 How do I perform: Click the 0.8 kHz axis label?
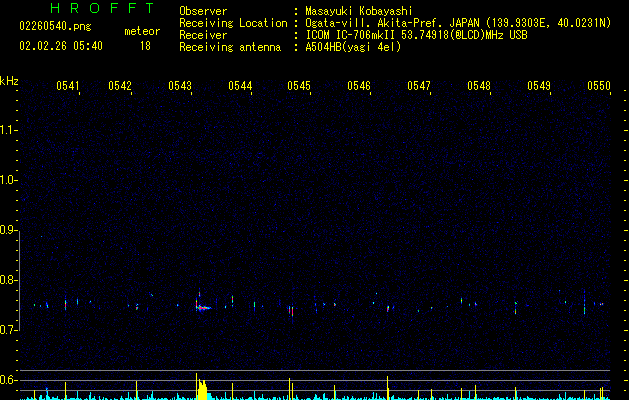click(8, 280)
